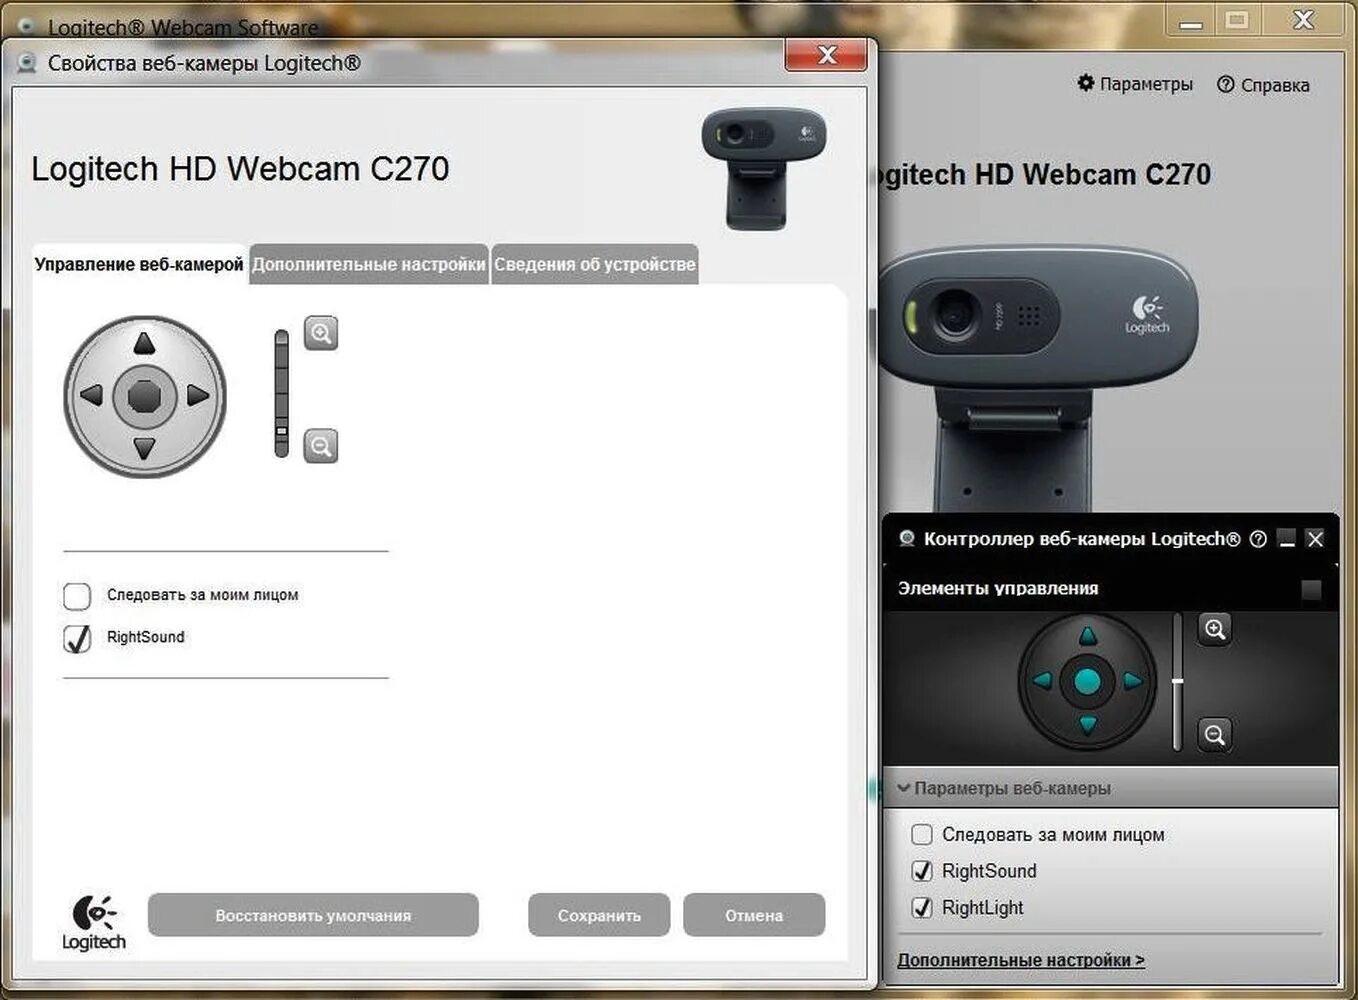Click teal center button on controller pad
Image resolution: width=1358 pixels, height=1000 pixels.
point(1088,681)
